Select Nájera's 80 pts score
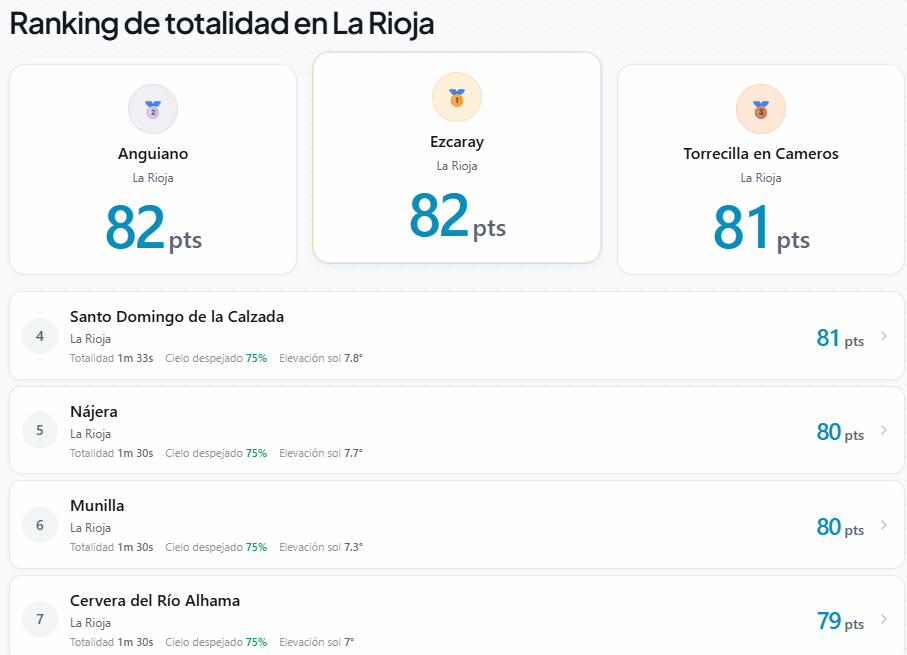Image resolution: width=907 pixels, height=655 pixels. click(840, 432)
